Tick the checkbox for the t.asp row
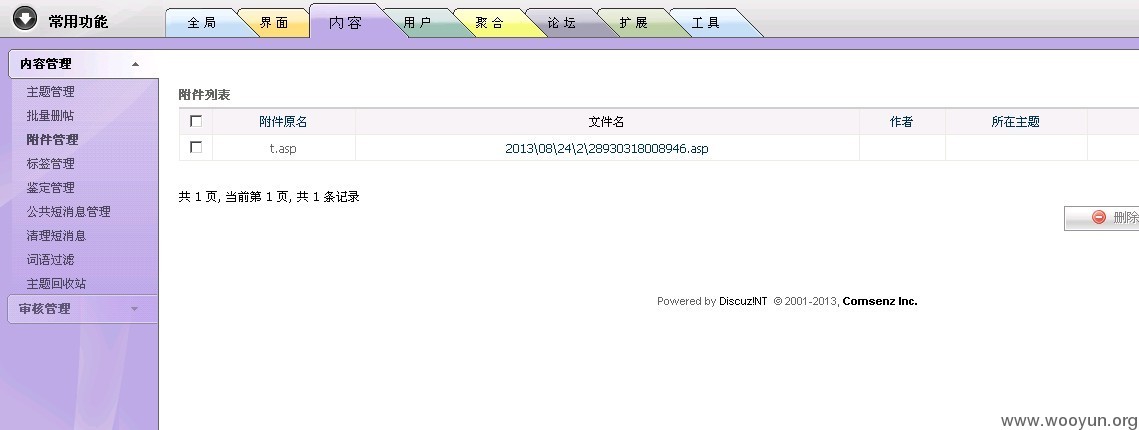Screen dimensions: 1139x430 click(x=195, y=147)
